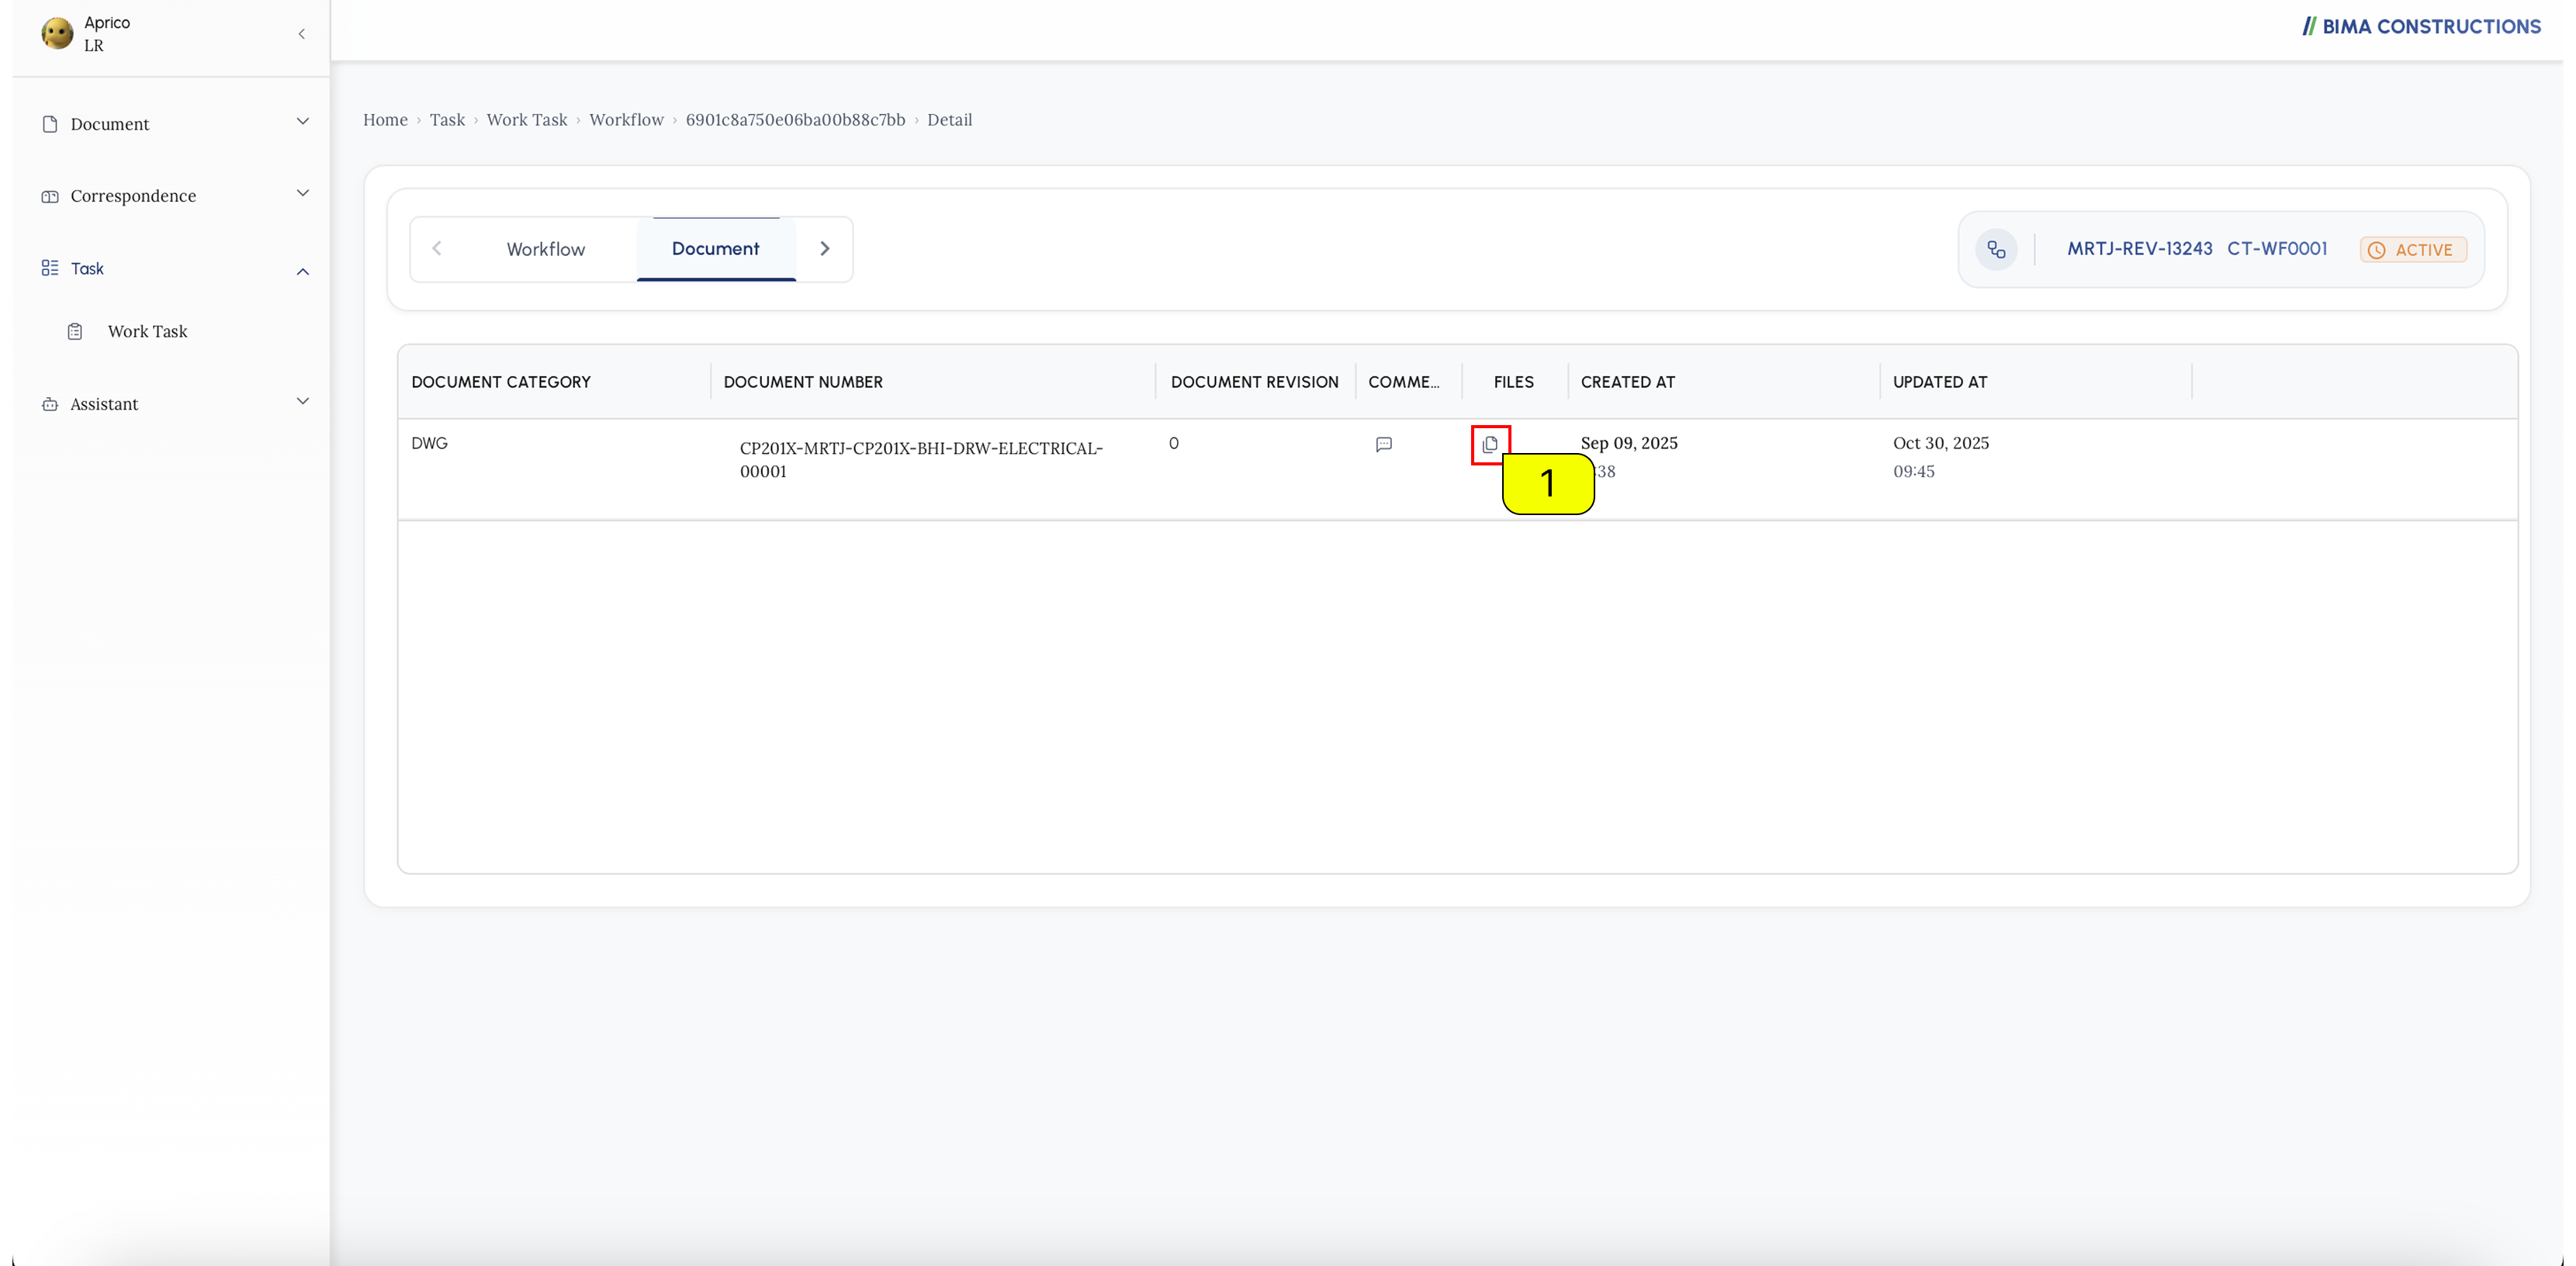The width and height of the screenshot is (2576, 1266).
Task: Click the Aprico user avatar
Action: point(57,34)
